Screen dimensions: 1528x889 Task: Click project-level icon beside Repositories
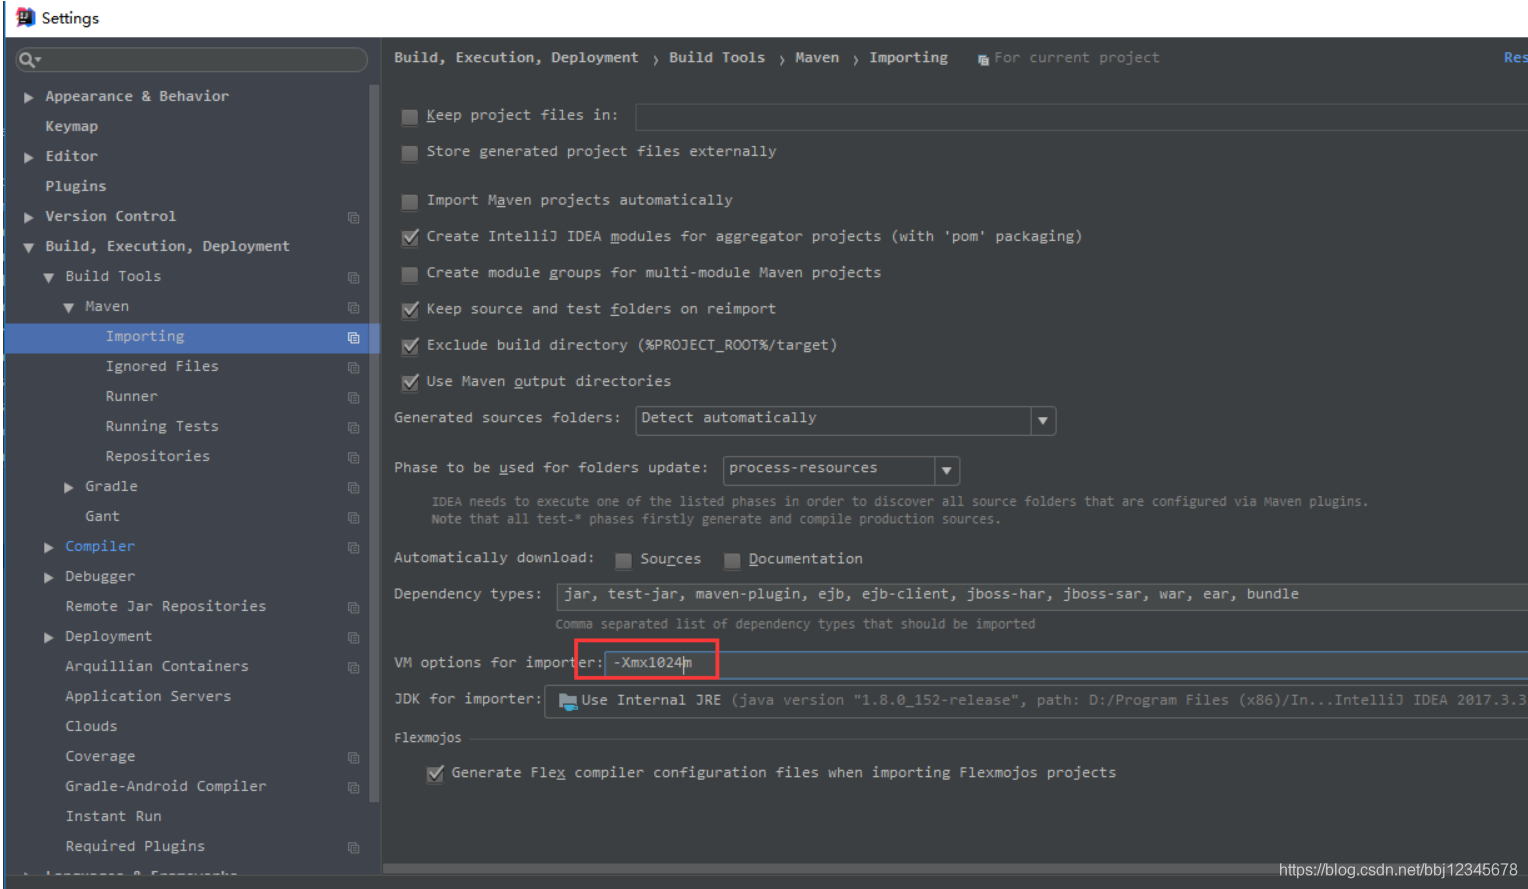pyautogui.click(x=353, y=457)
